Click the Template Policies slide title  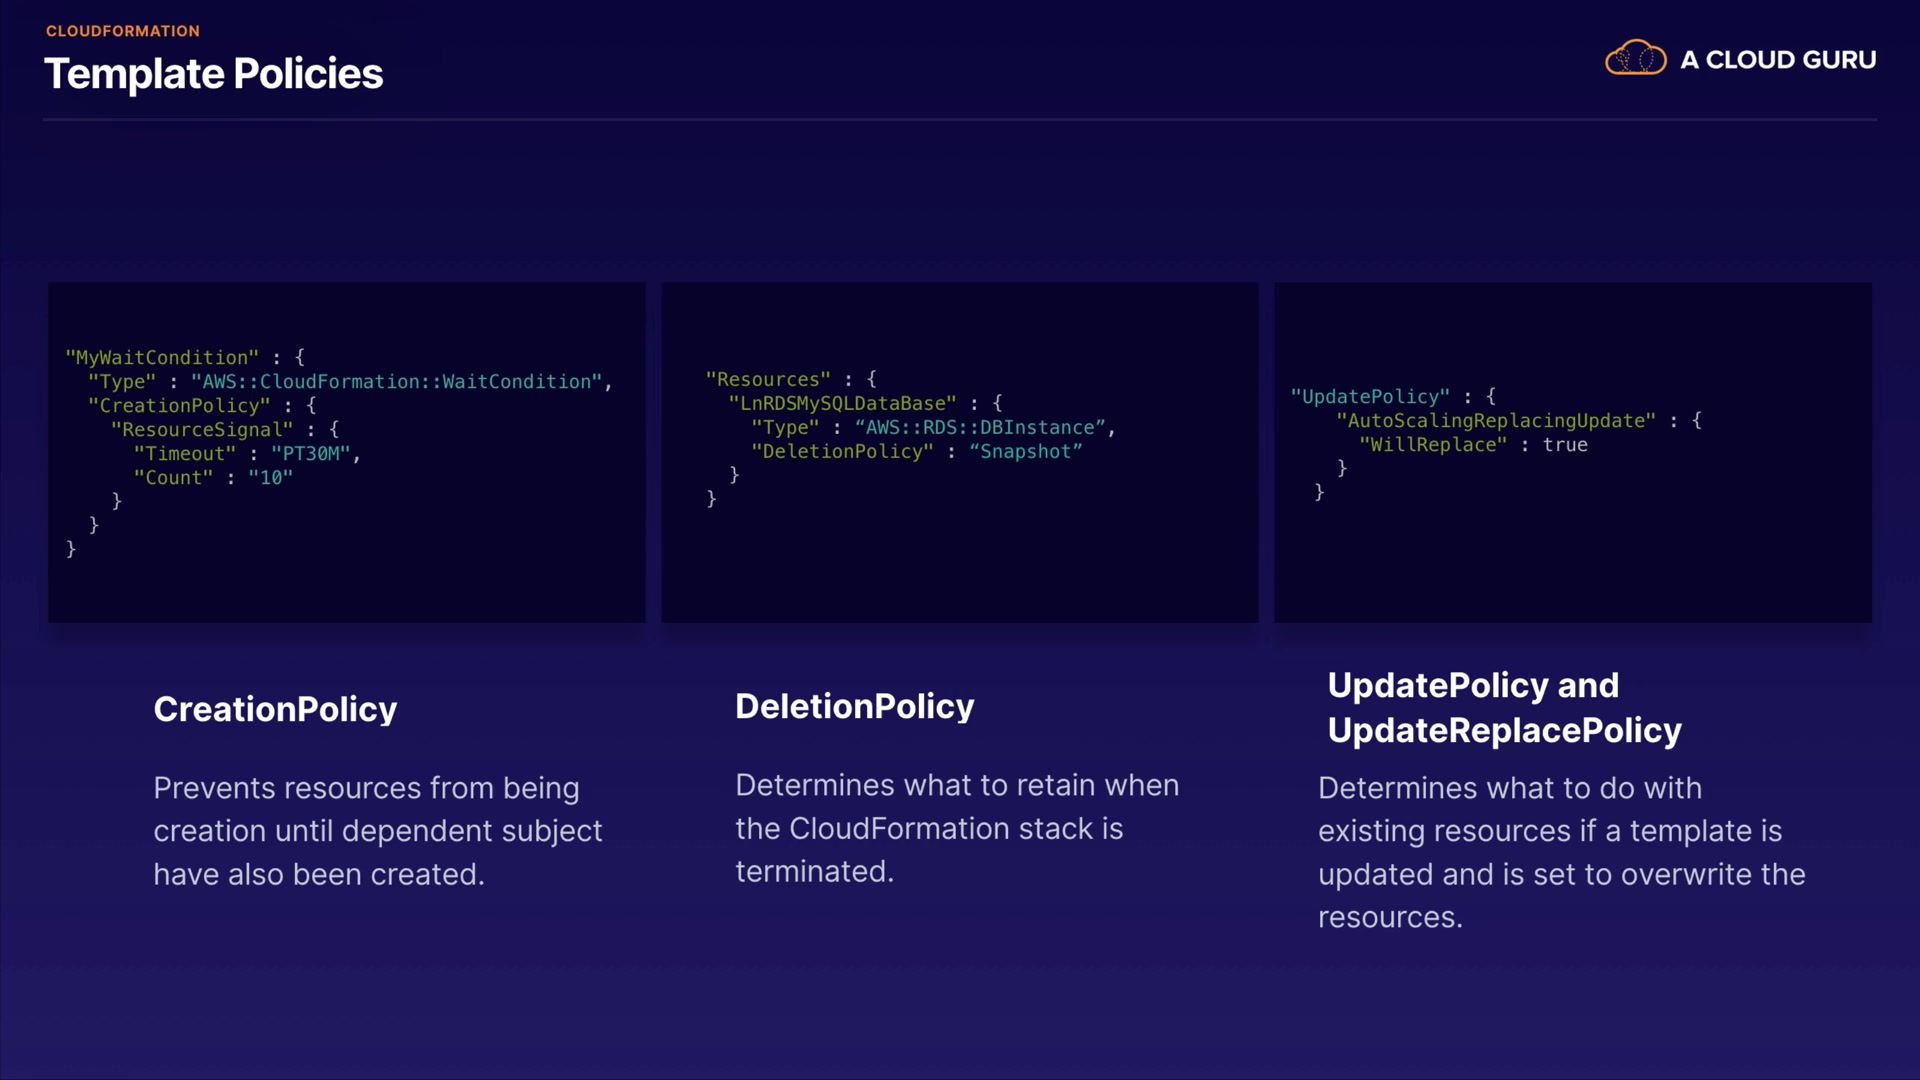point(214,74)
